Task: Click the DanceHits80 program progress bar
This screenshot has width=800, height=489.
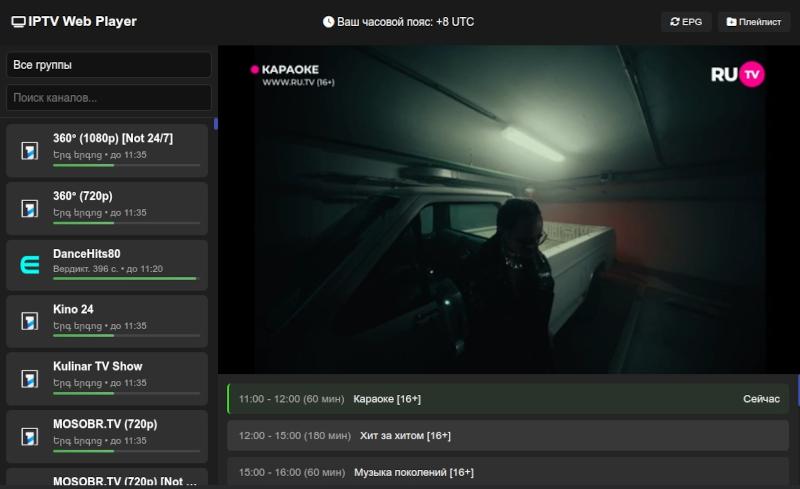Action: 126,279
